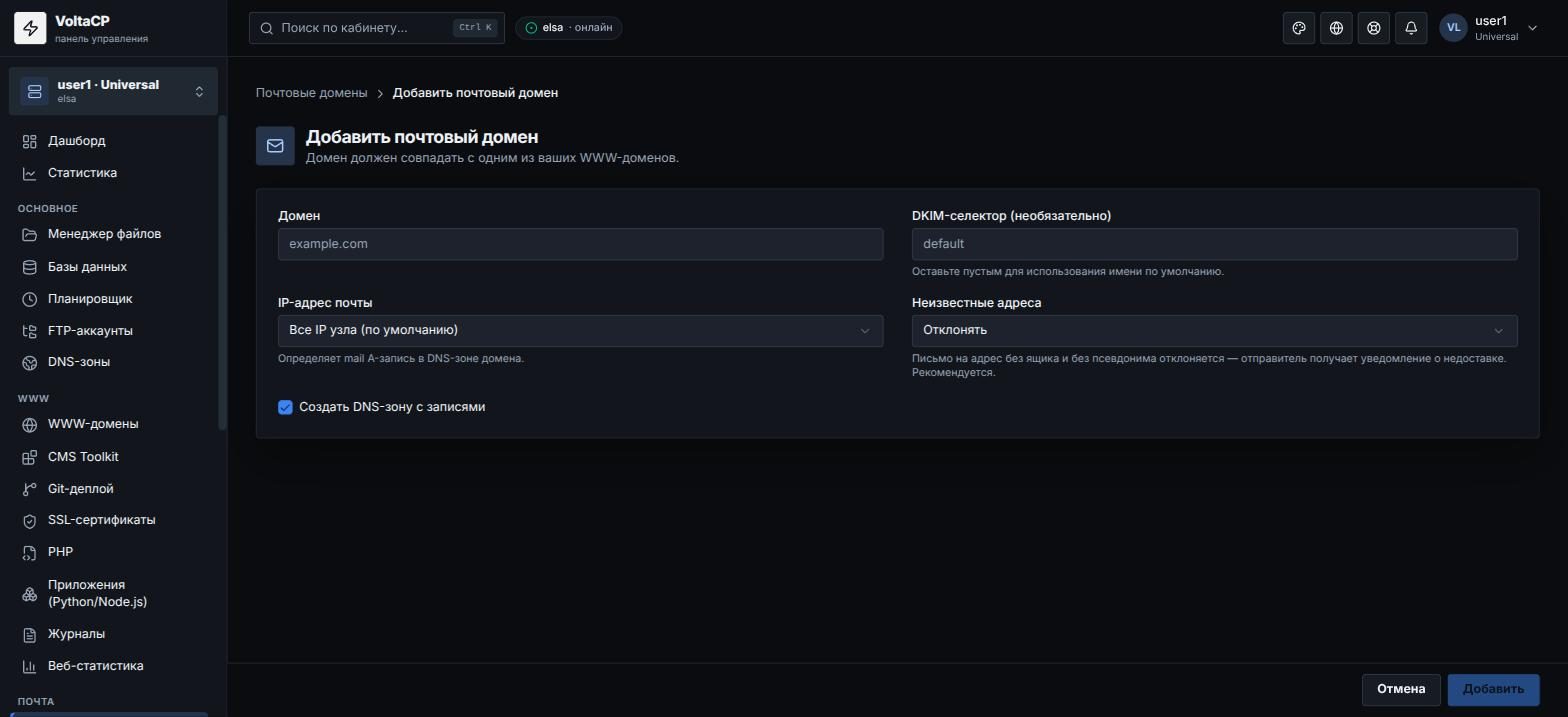Viewport: 1568px width, 717px height.
Task: Open the user1 profile menu
Action: pyautogui.click(x=1489, y=28)
